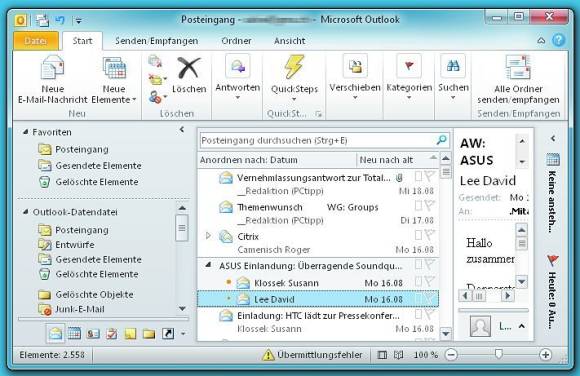Image resolution: width=580 pixels, height=376 pixels.
Task: Open the Folder List view icon
Action: [149, 334]
